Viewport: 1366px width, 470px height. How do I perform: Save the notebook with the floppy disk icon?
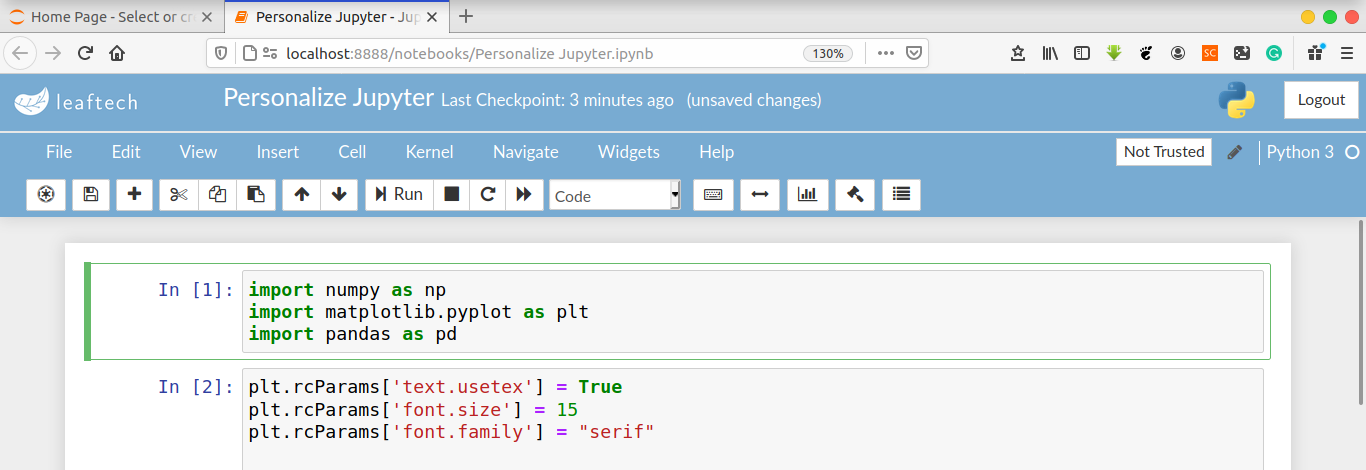click(x=91, y=195)
